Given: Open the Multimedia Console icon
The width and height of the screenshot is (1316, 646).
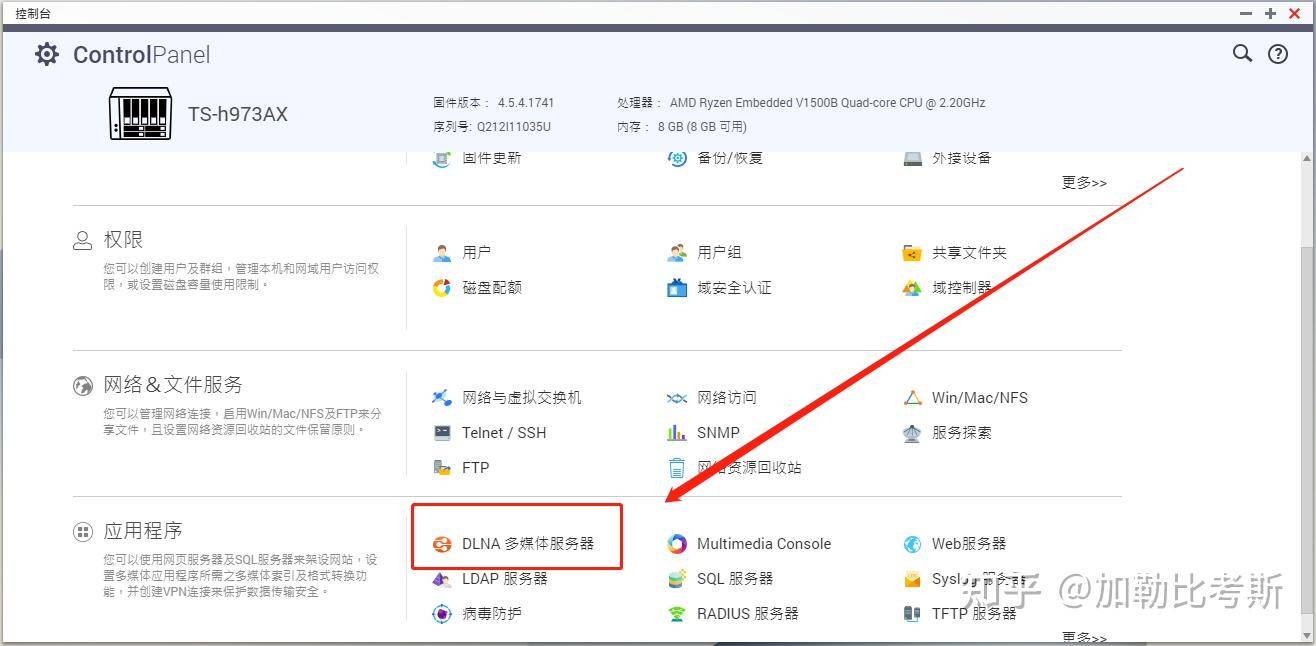Looking at the screenshot, I should click(x=677, y=544).
